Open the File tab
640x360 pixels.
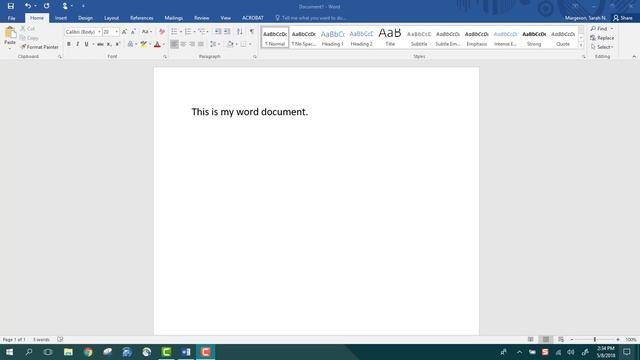click(11, 18)
